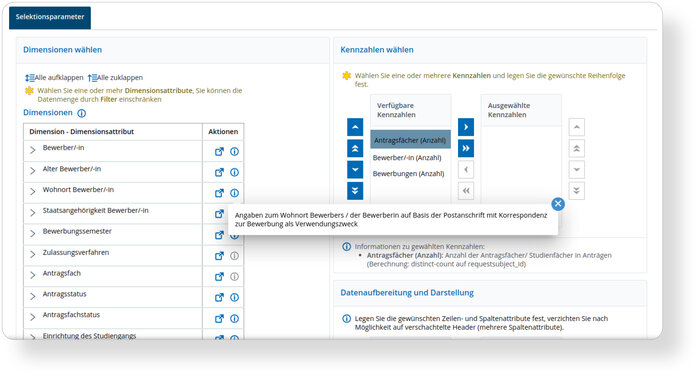700x377 pixels.
Task: Expand the Staatsangehörigkeit Bewerber/-in row
Action: click(33, 213)
